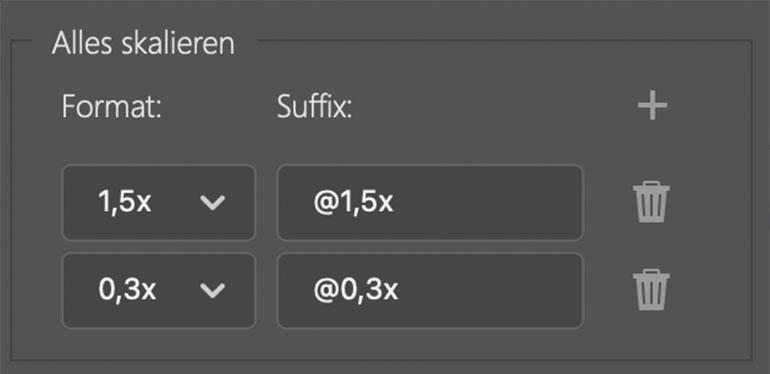Open the 0,3x format dropdown
Image resolution: width=770 pixels, height=374 pixels.
(x=159, y=291)
